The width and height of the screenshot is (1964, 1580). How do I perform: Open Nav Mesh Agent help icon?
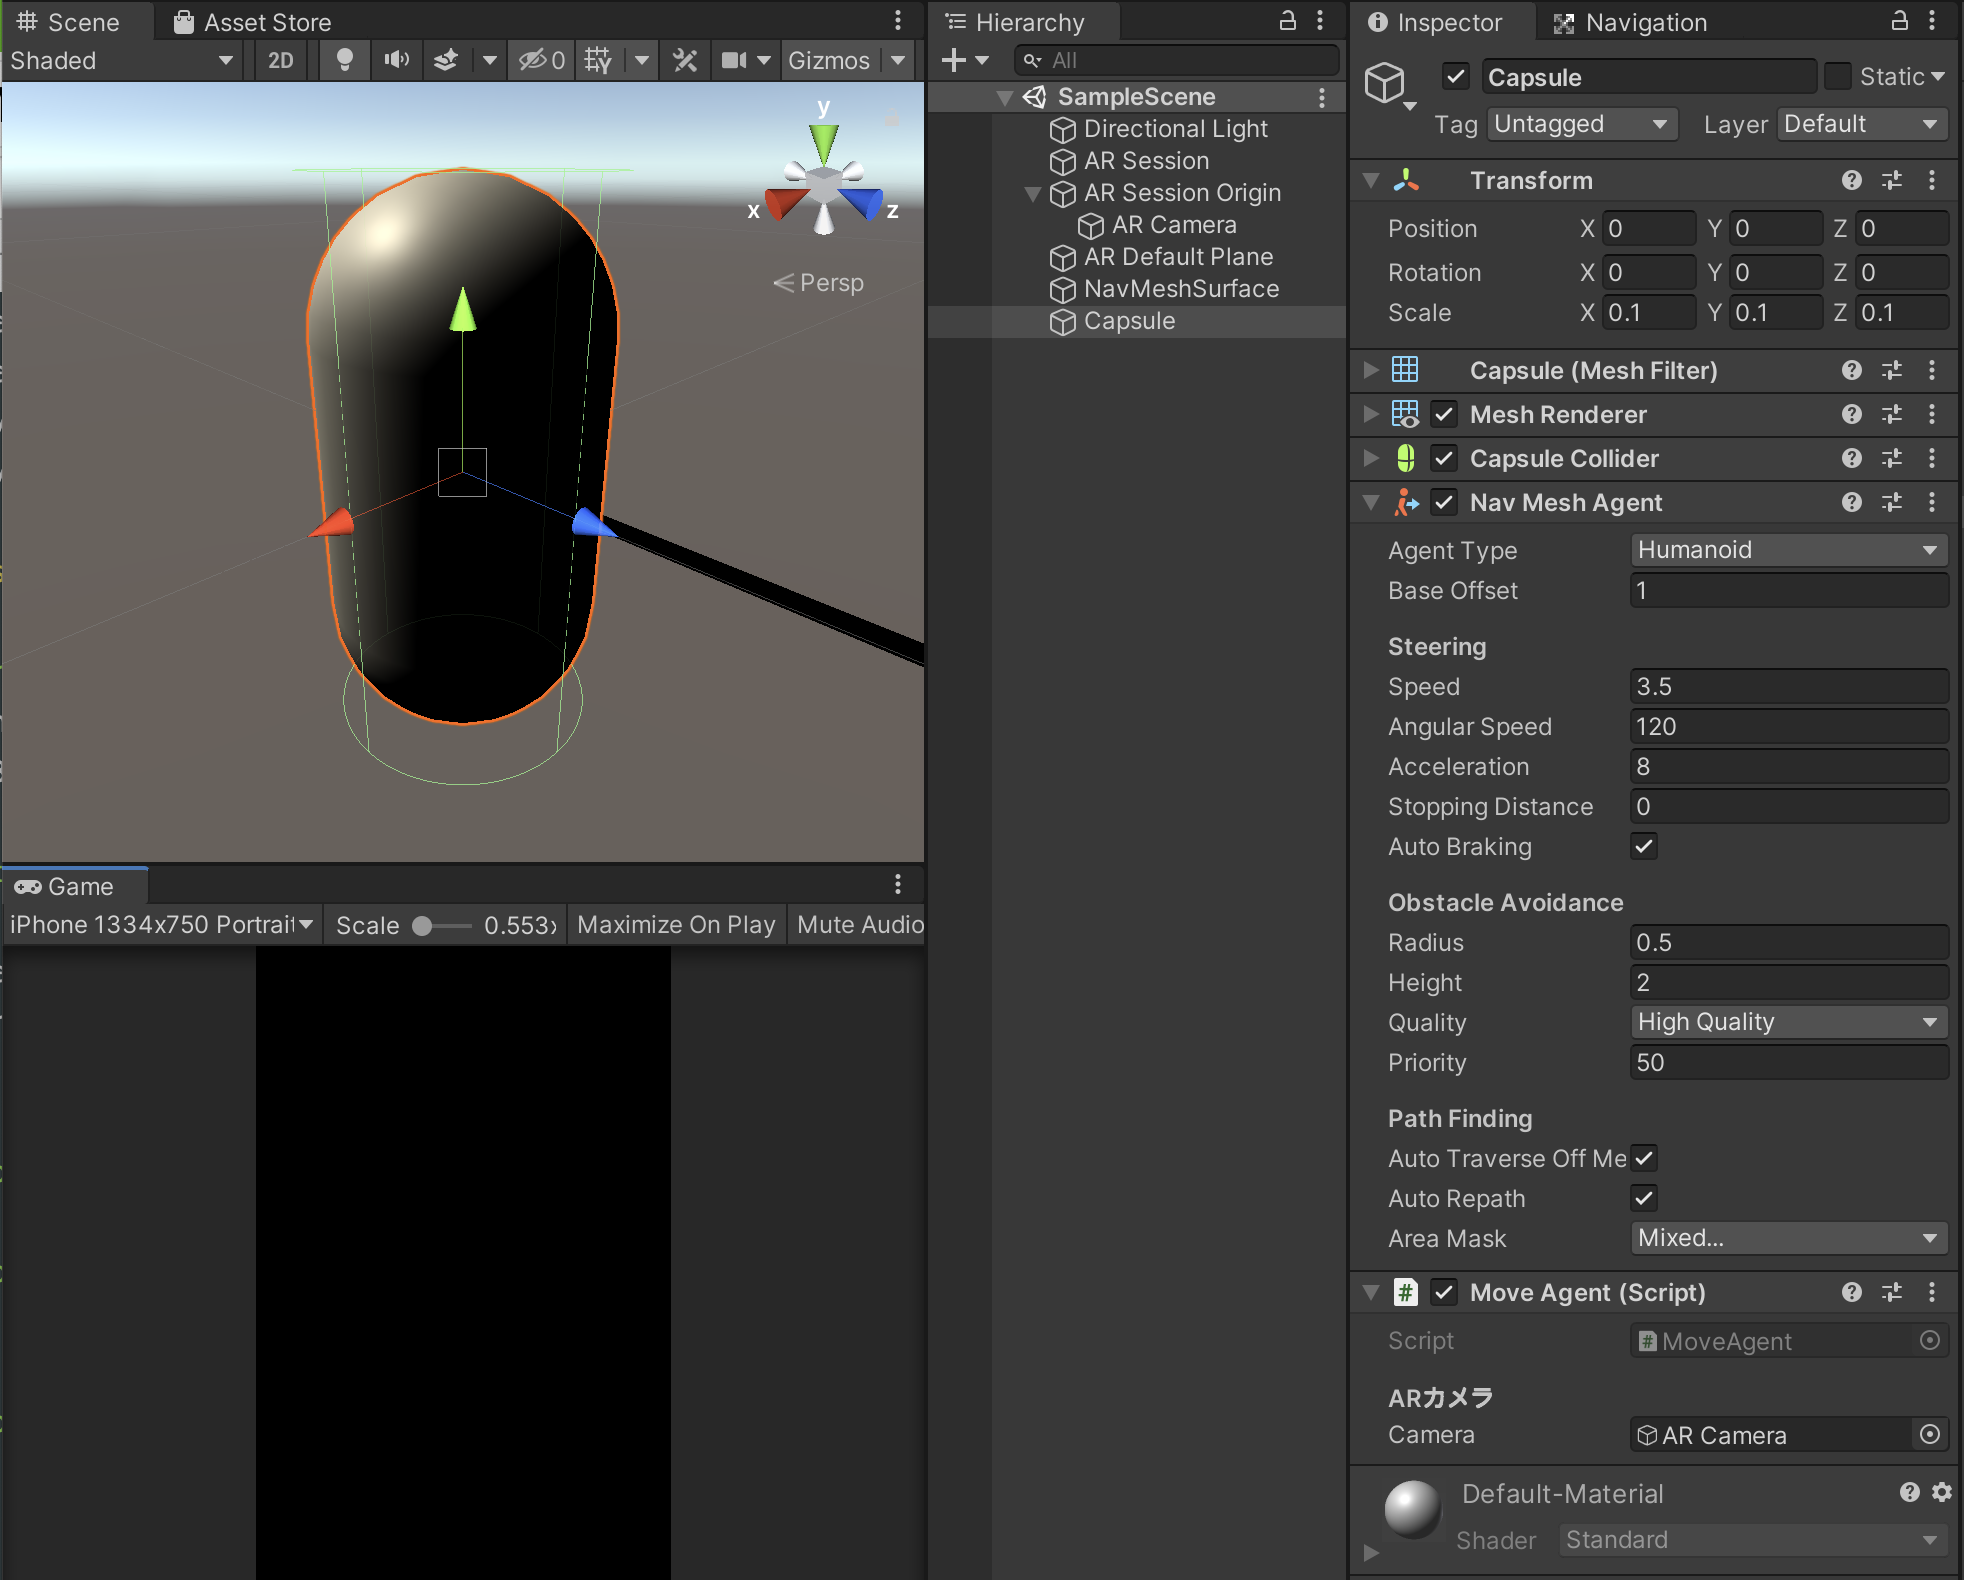click(x=1851, y=502)
